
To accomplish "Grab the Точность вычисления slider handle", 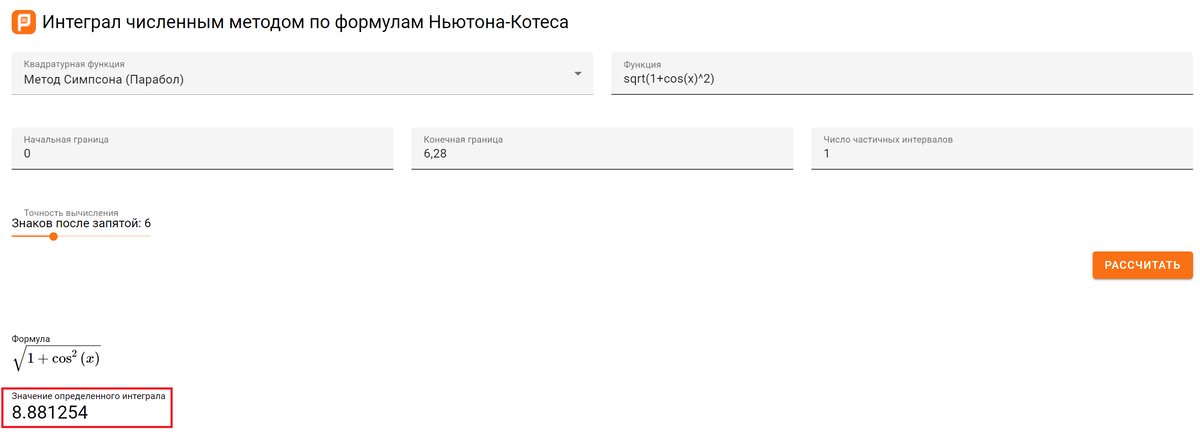I will coord(53,237).
